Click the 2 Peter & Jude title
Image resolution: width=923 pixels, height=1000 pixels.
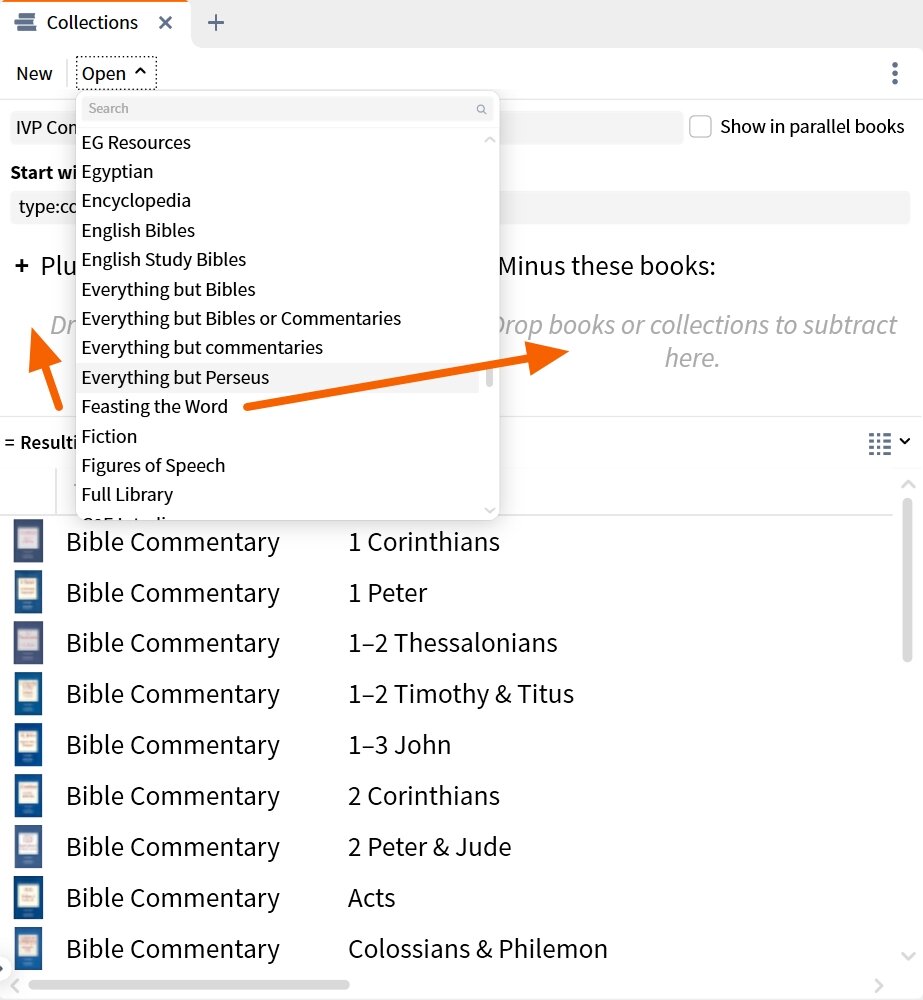(x=429, y=847)
